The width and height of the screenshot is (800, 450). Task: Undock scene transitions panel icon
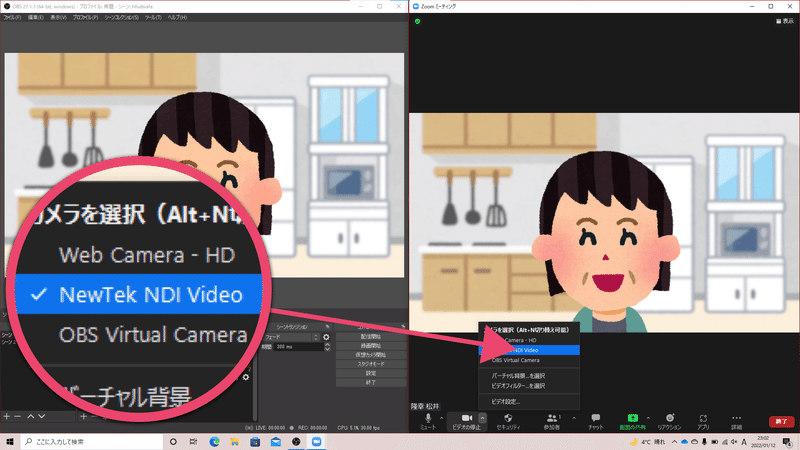click(x=328, y=327)
